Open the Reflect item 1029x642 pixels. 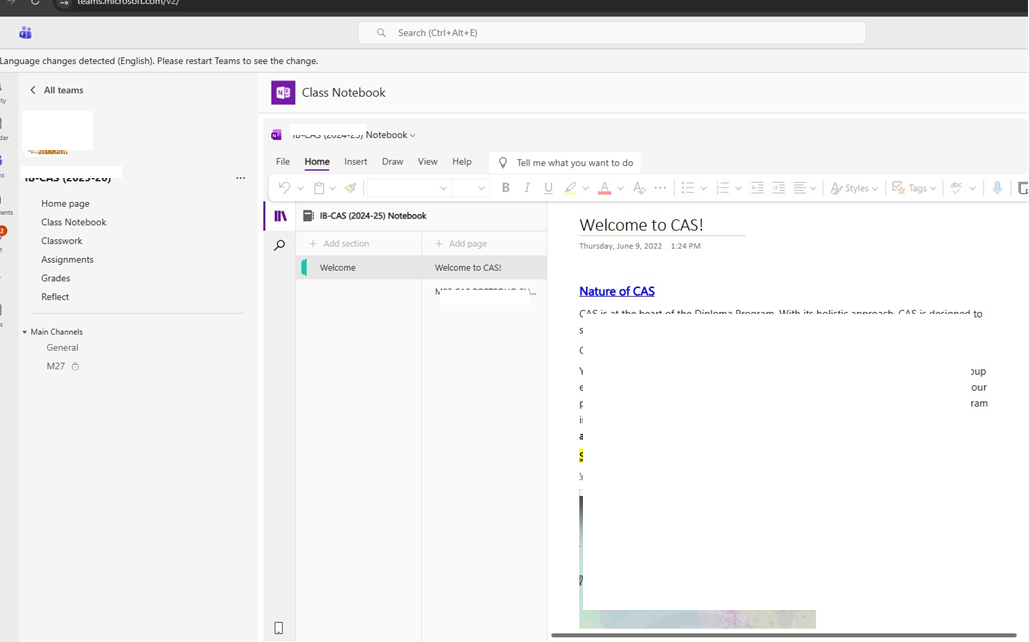pyautogui.click(x=54, y=297)
